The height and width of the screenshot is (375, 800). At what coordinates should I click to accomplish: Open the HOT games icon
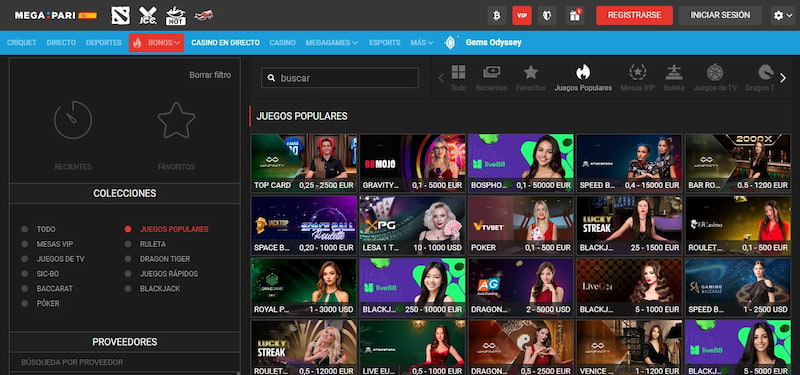(x=176, y=15)
